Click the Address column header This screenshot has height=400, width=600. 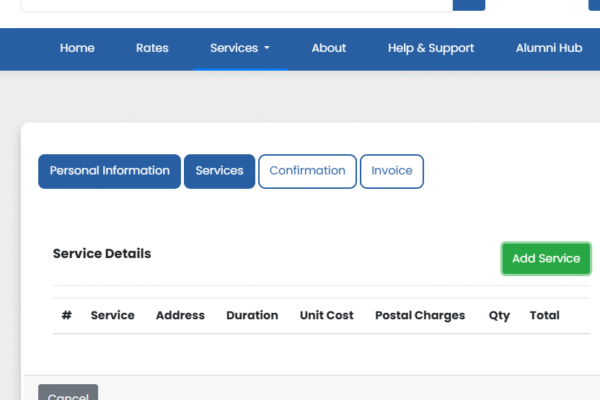[180, 315]
